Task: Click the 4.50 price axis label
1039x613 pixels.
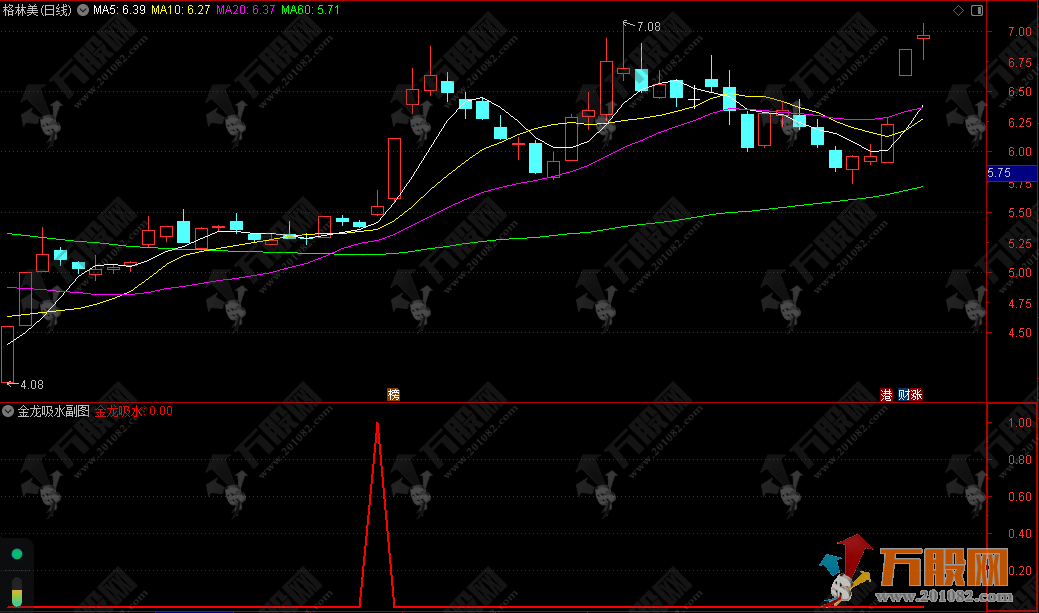Action: click(1020, 333)
